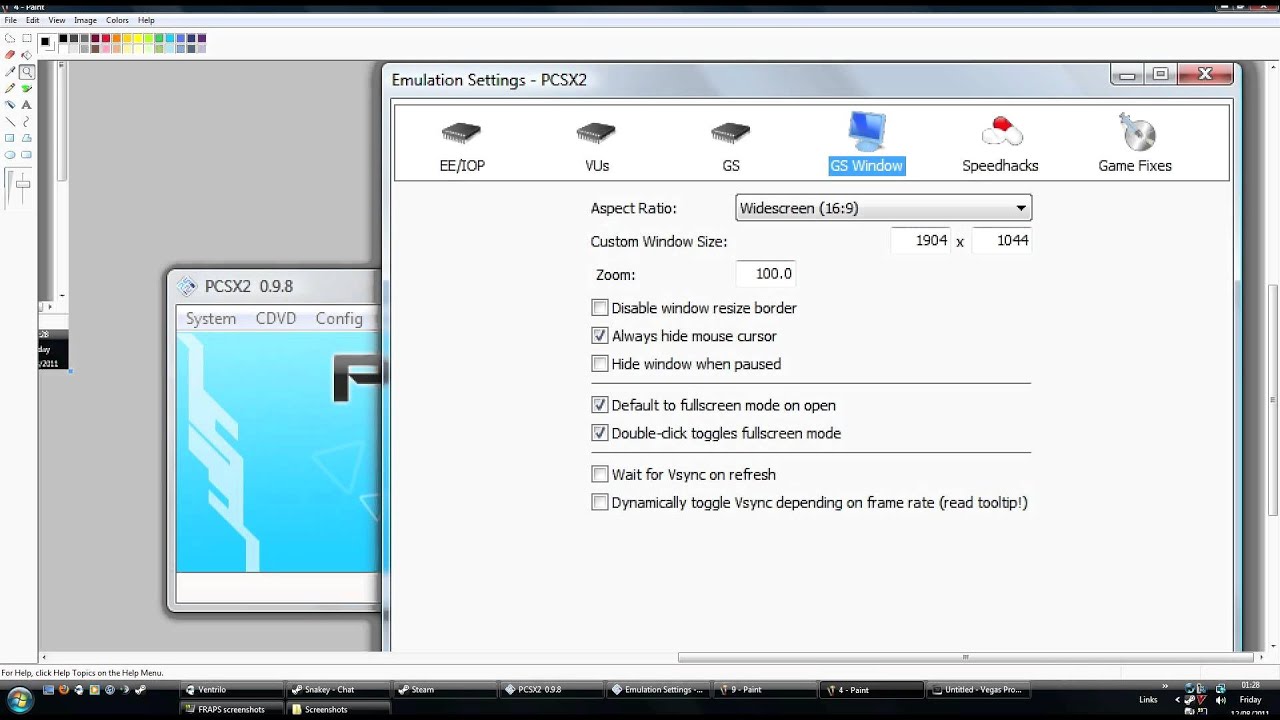Select the Text tool in Paint
The image size is (1280, 720).
(27, 105)
